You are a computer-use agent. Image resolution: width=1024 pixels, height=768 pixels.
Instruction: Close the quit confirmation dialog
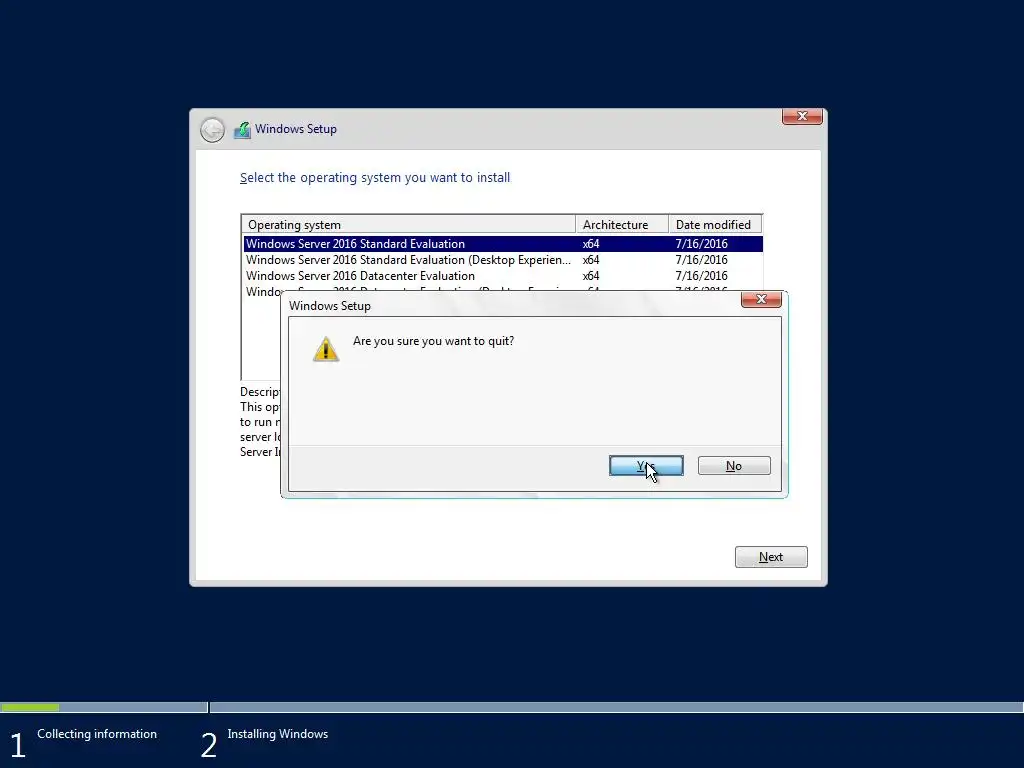point(761,299)
